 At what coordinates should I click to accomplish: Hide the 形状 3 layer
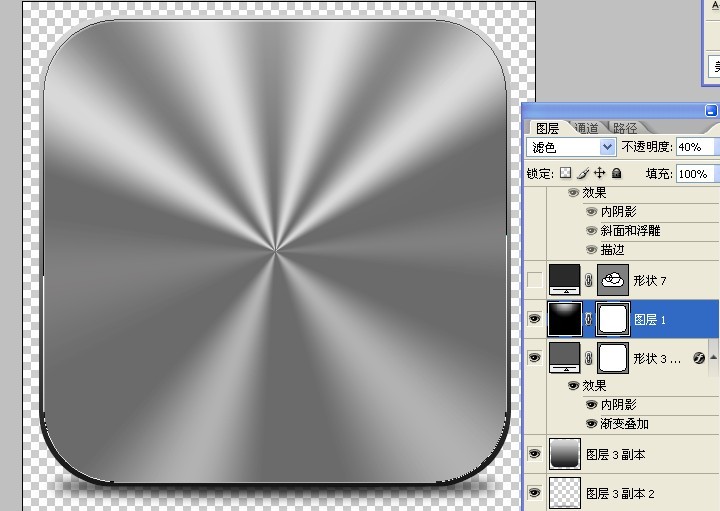click(x=534, y=358)
